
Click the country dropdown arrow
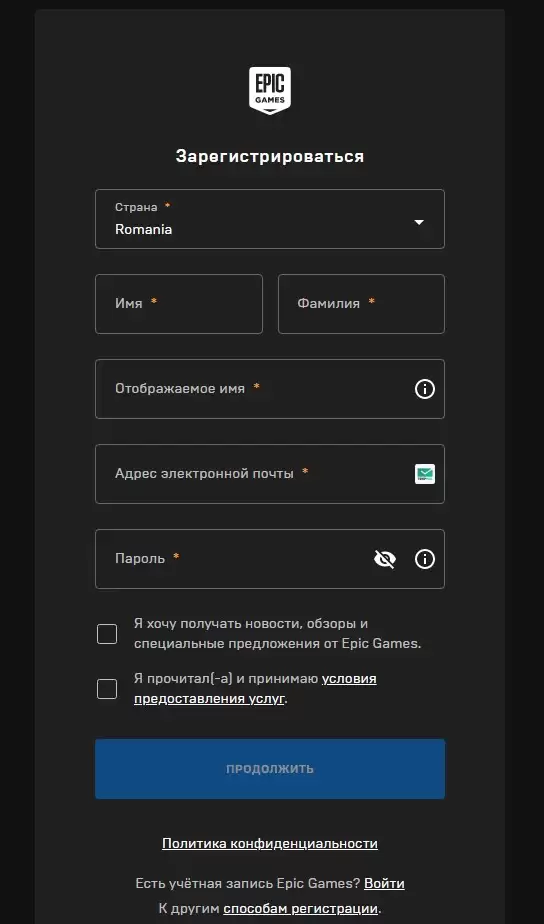coord(419,222)
